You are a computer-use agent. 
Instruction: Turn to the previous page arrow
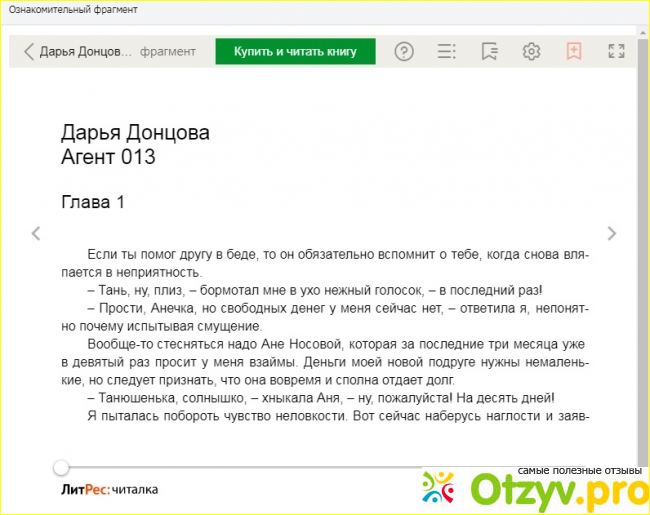point(36,234)
